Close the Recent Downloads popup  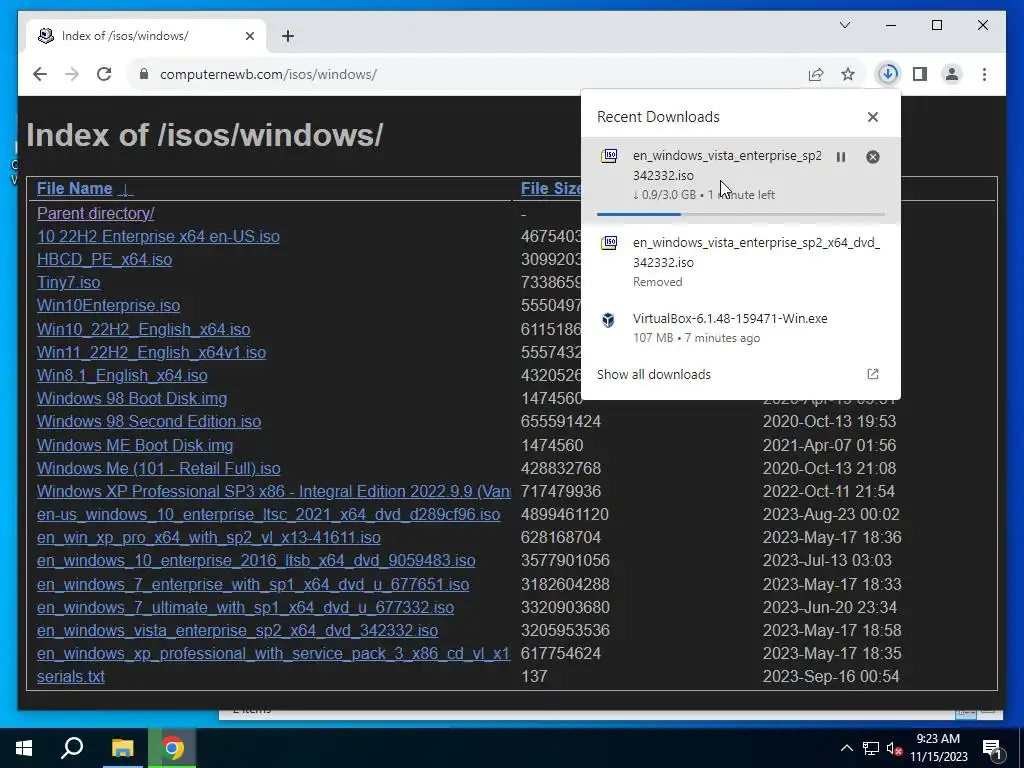(x=872, y=117)
